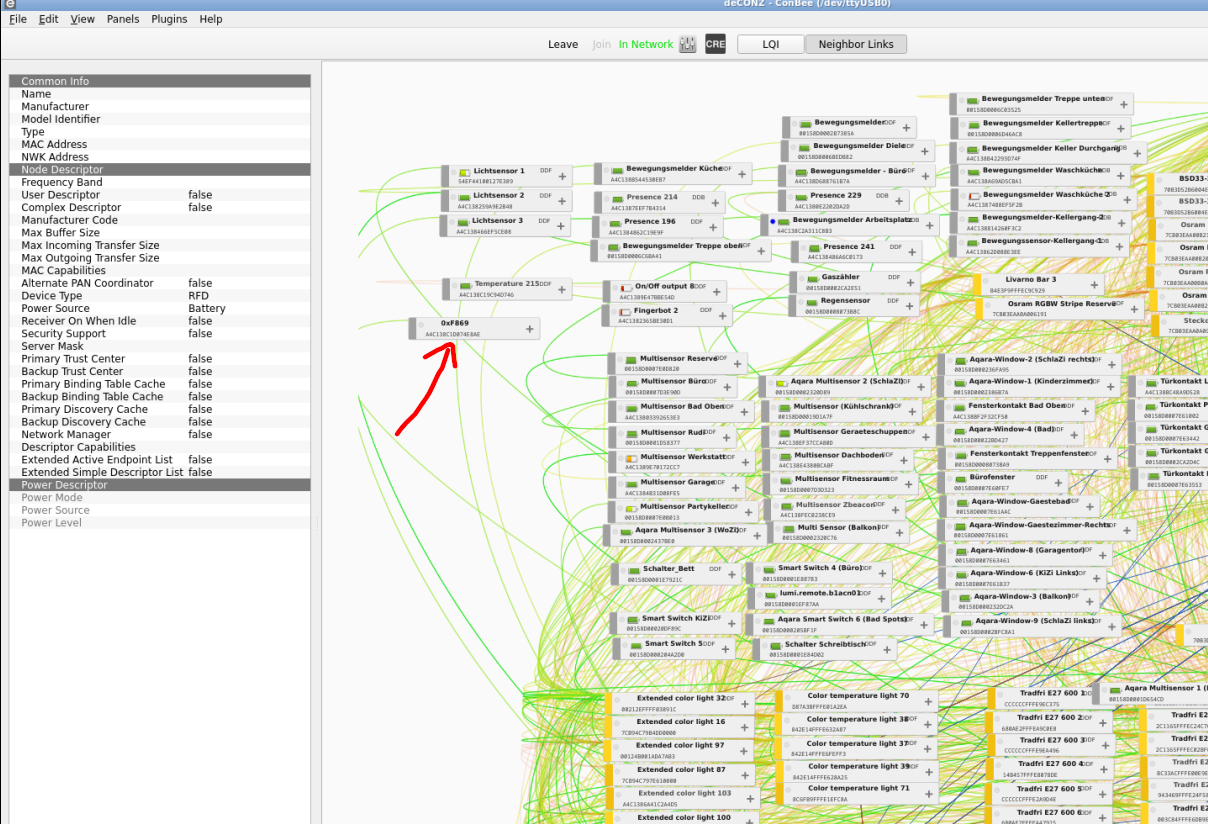Select the Power Descriptor section header
Screen dimensions: 1208x824
coord(160,485)
